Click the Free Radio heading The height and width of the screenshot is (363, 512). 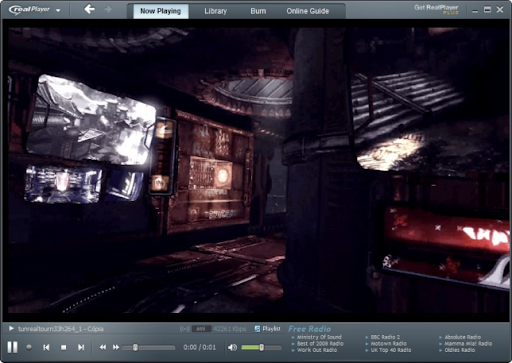coord(309,329)
